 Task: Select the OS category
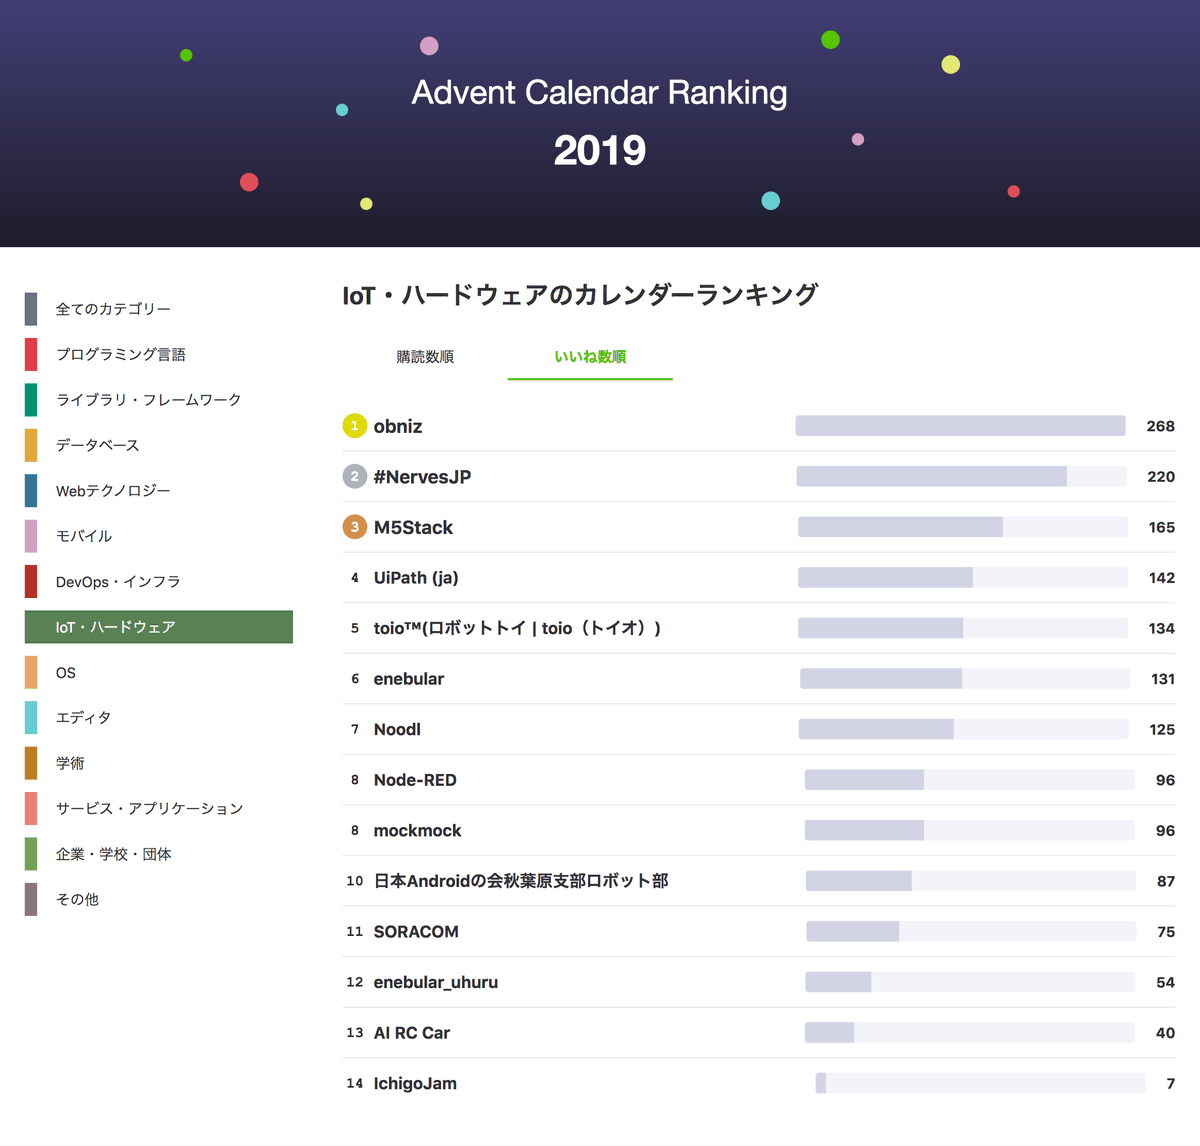66,673
